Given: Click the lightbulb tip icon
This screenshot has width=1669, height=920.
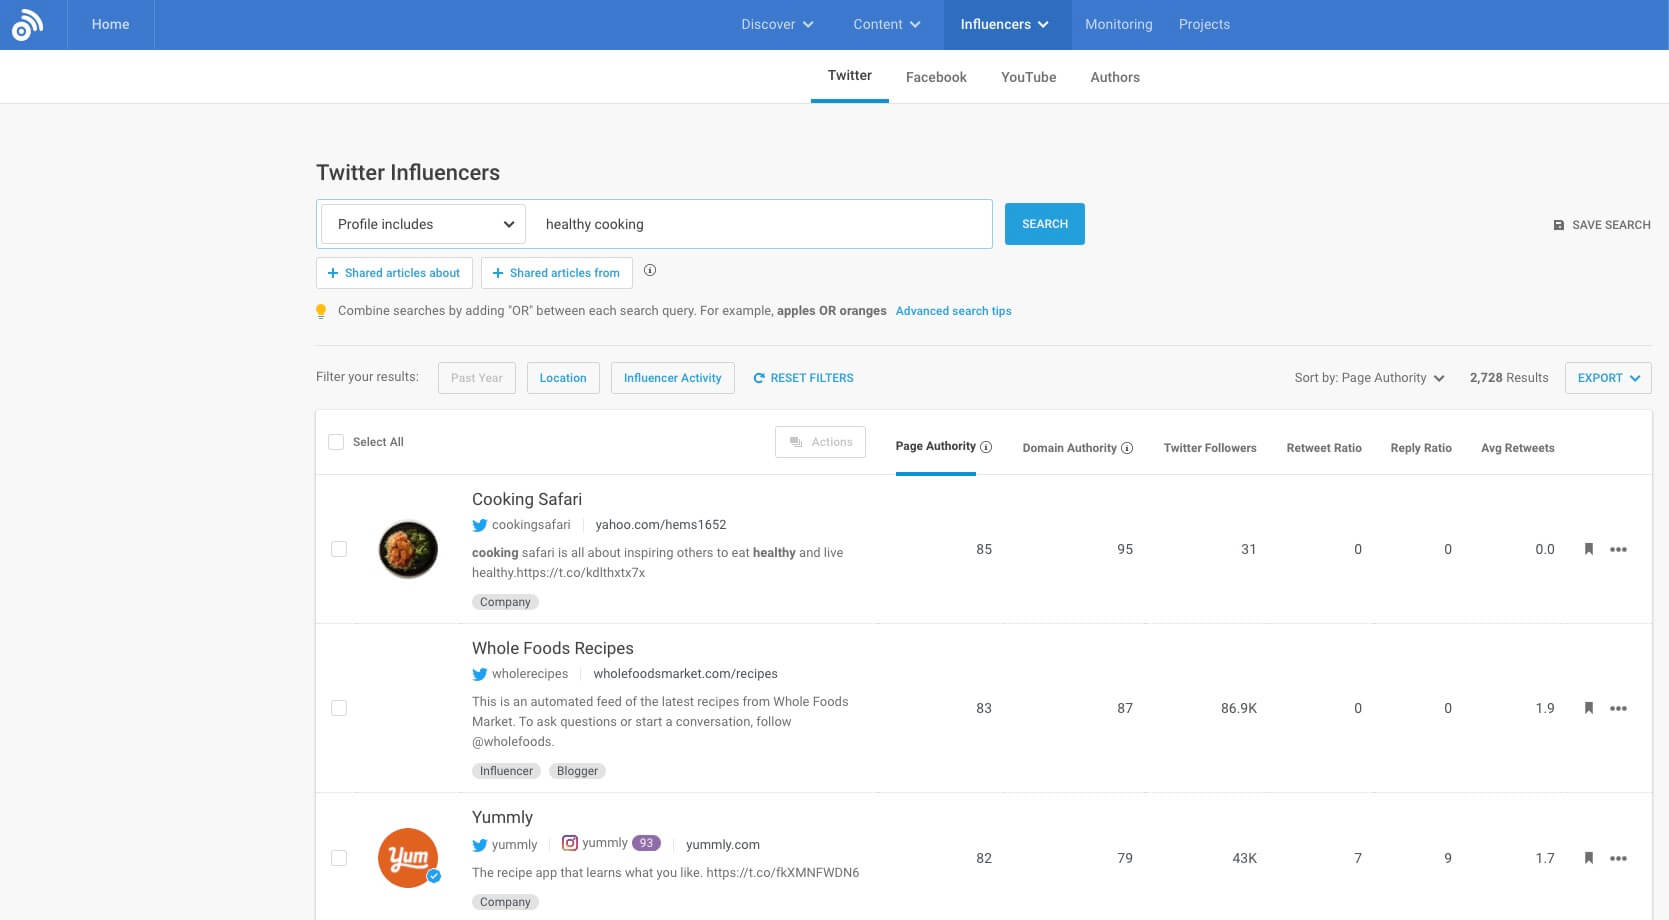Looking at the screenshot, I should point(321,310).
